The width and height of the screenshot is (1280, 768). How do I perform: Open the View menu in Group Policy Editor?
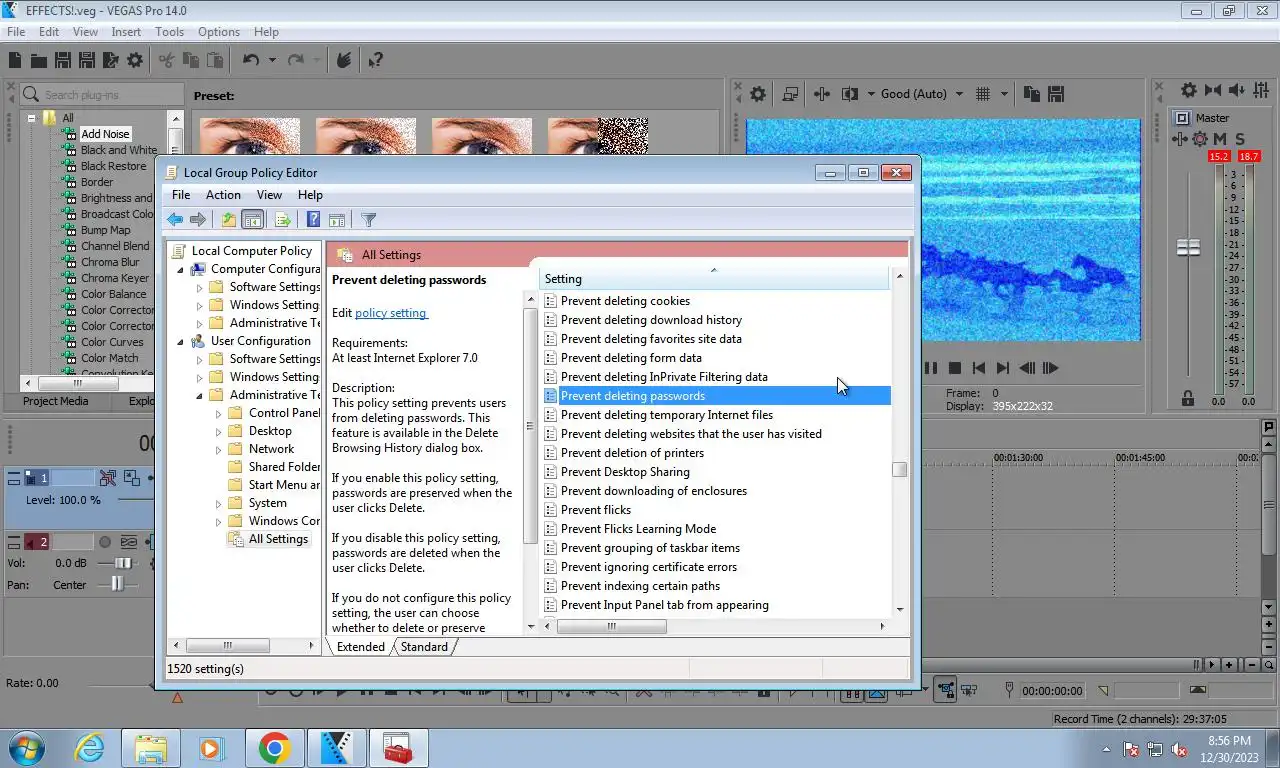coord(269,195)
